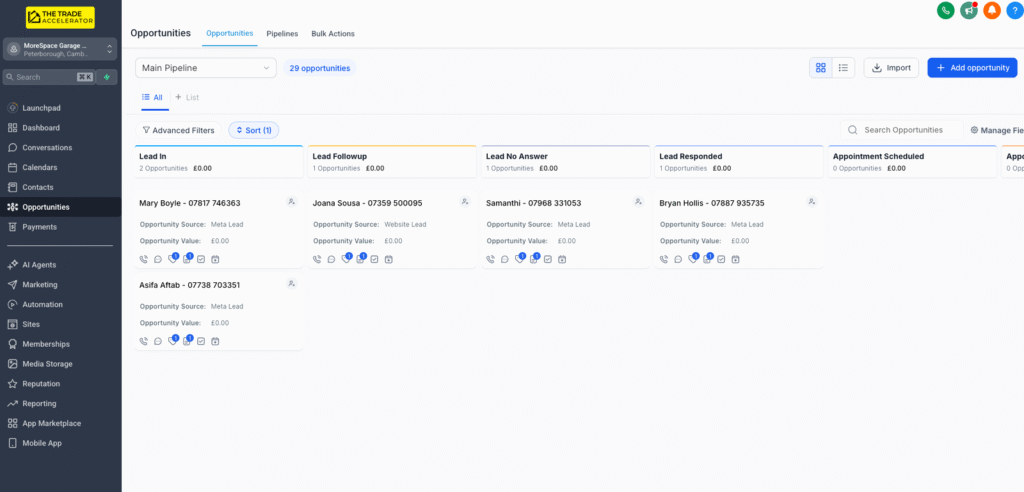Open the Bulk Actions tab
Image resolution: width=1024 pixels, height=492 pixels.
(333, 34)
